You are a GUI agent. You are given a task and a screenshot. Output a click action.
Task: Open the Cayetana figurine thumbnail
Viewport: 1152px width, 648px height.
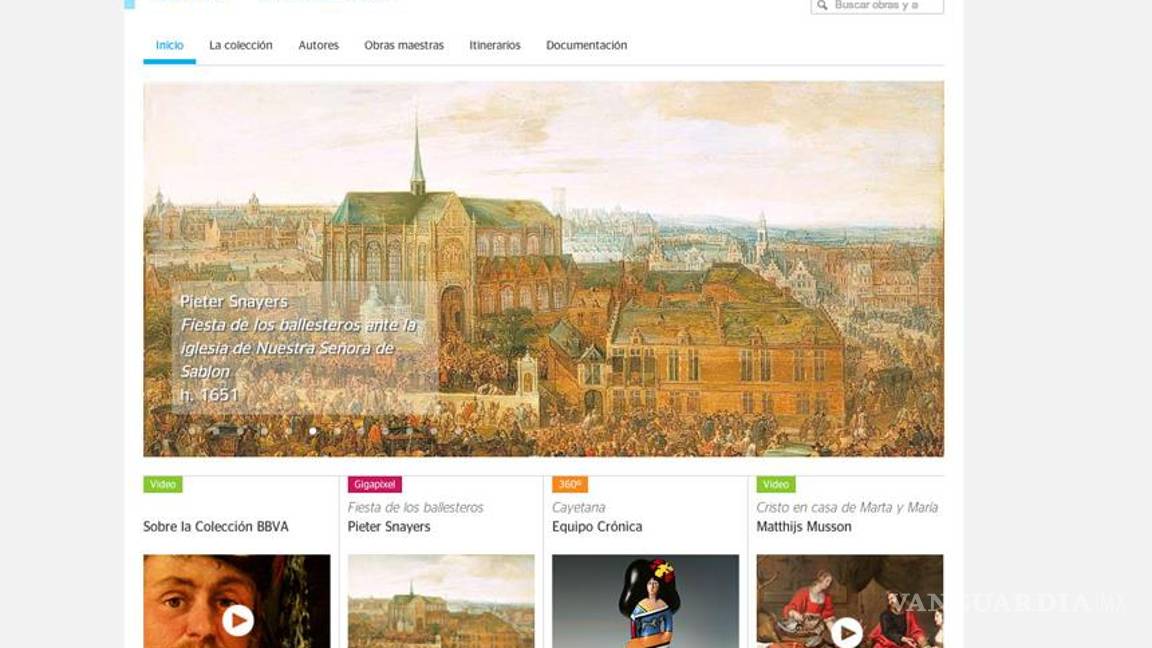tap(645, 601)
